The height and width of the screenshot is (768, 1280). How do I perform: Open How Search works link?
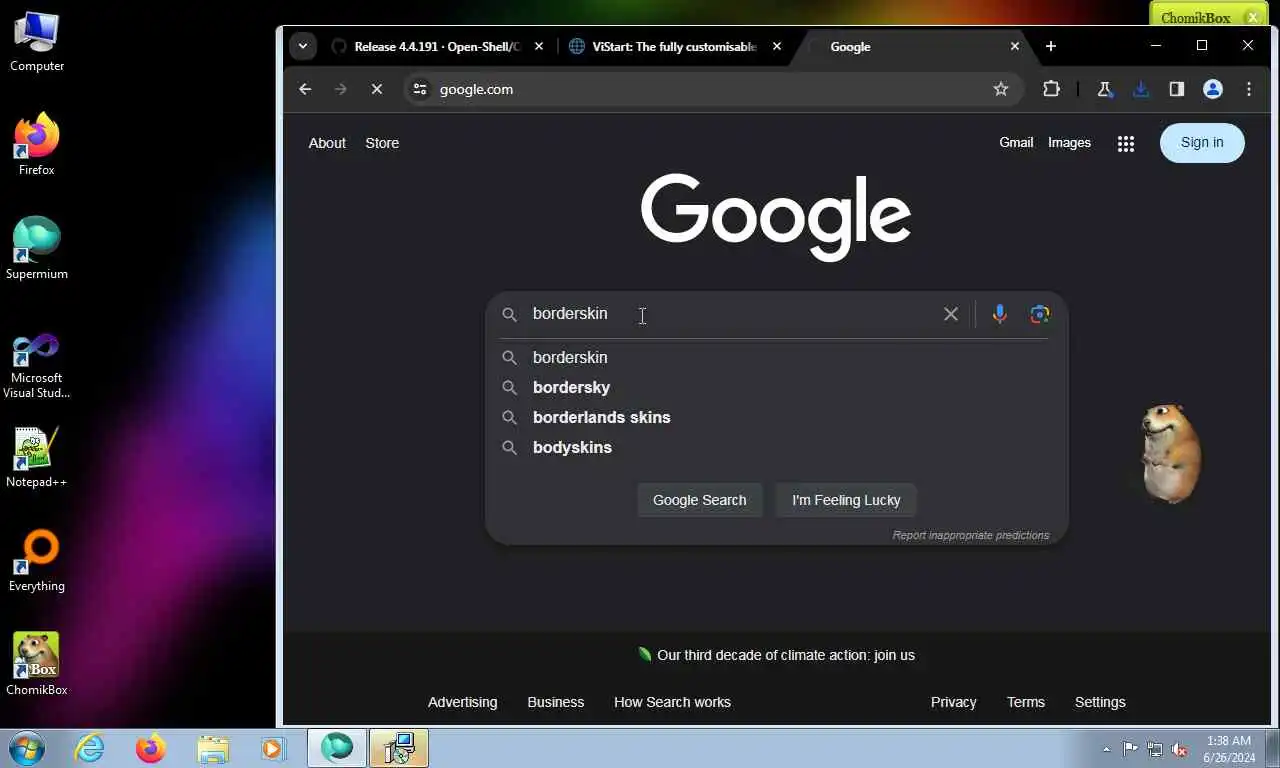pos(672,702)
